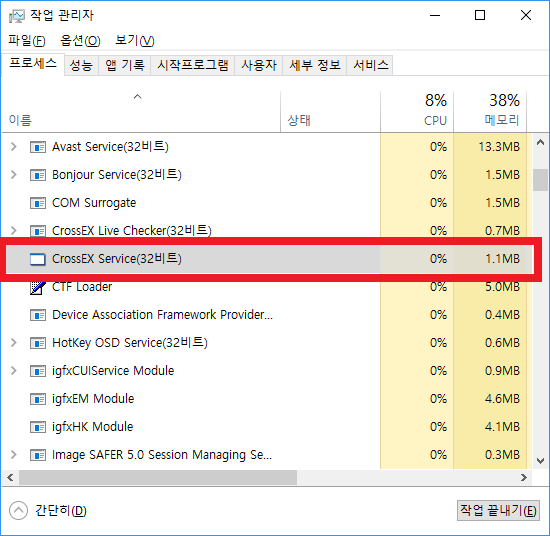Expand the Image SAFER 5.0 Session group
550x536 pixels.
click(x=14, y=455)
